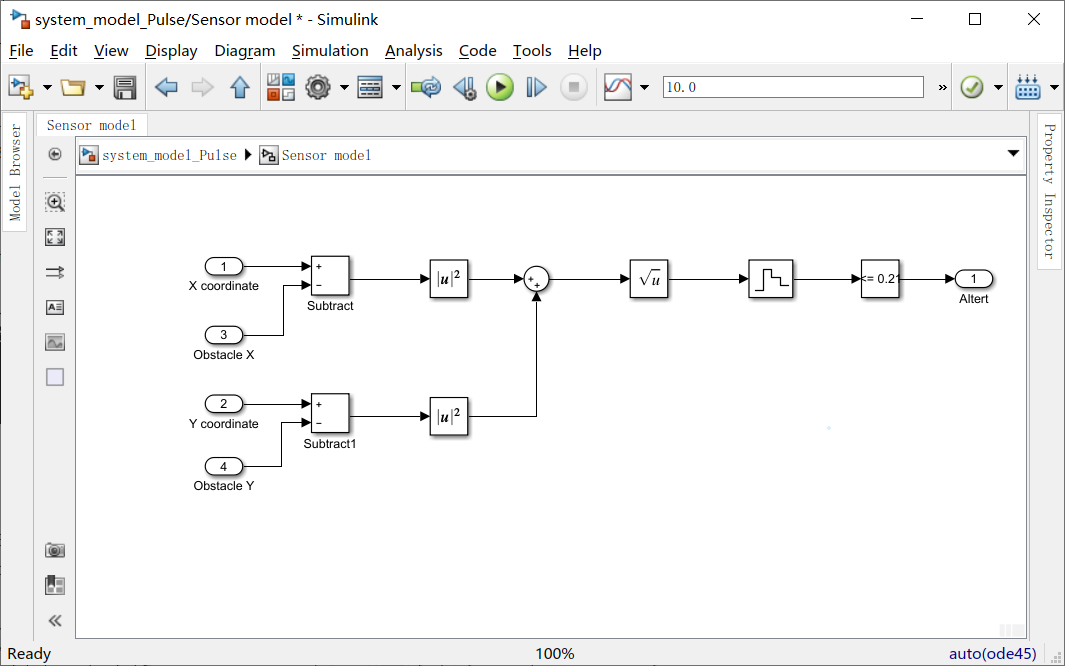Open the New Model dropdown arrow
Viewport: 1065px width, 666px height.
tap(46, 87)
